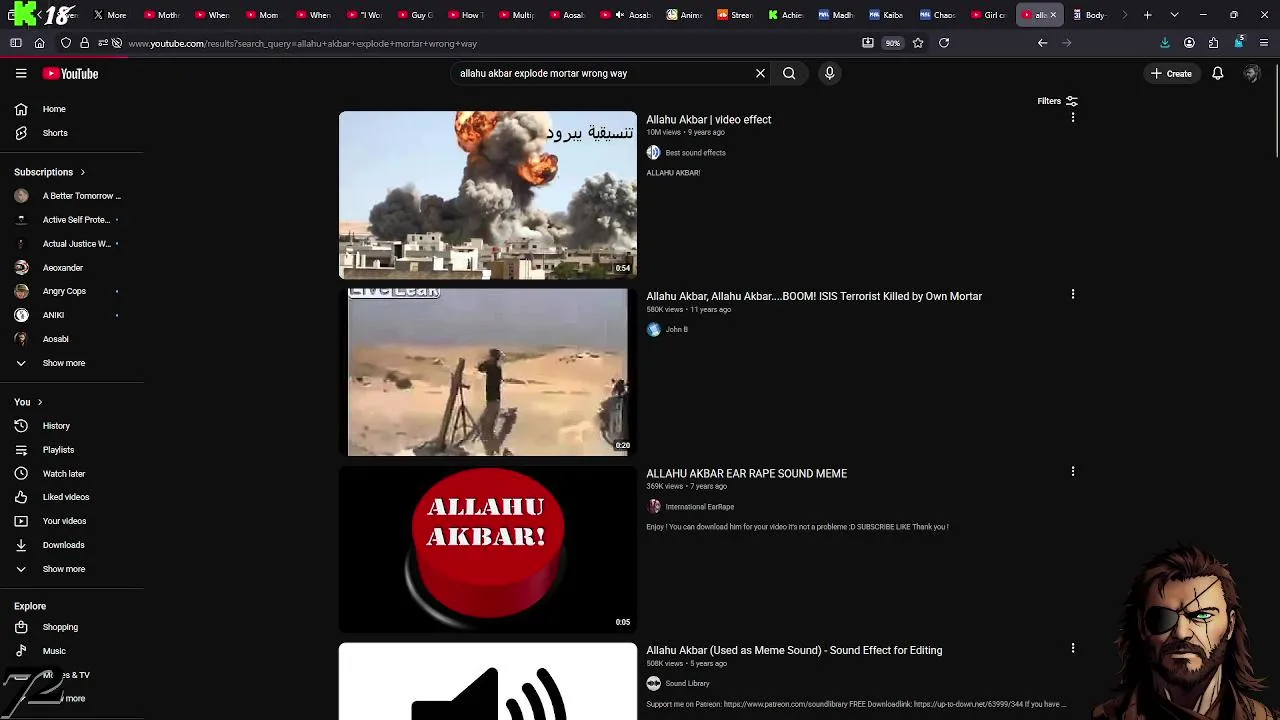Viewport: 1280px width, 720px height.
Task: Play the Allahu Akbar video effect thumbnail
Action: 487,195
